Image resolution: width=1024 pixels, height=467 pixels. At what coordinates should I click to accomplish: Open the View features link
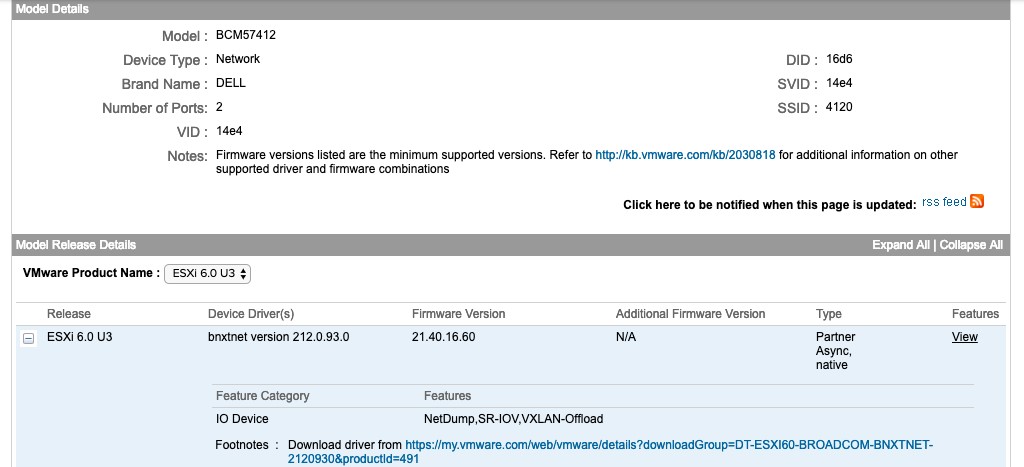pyautogui.click(x=965, y=337)
